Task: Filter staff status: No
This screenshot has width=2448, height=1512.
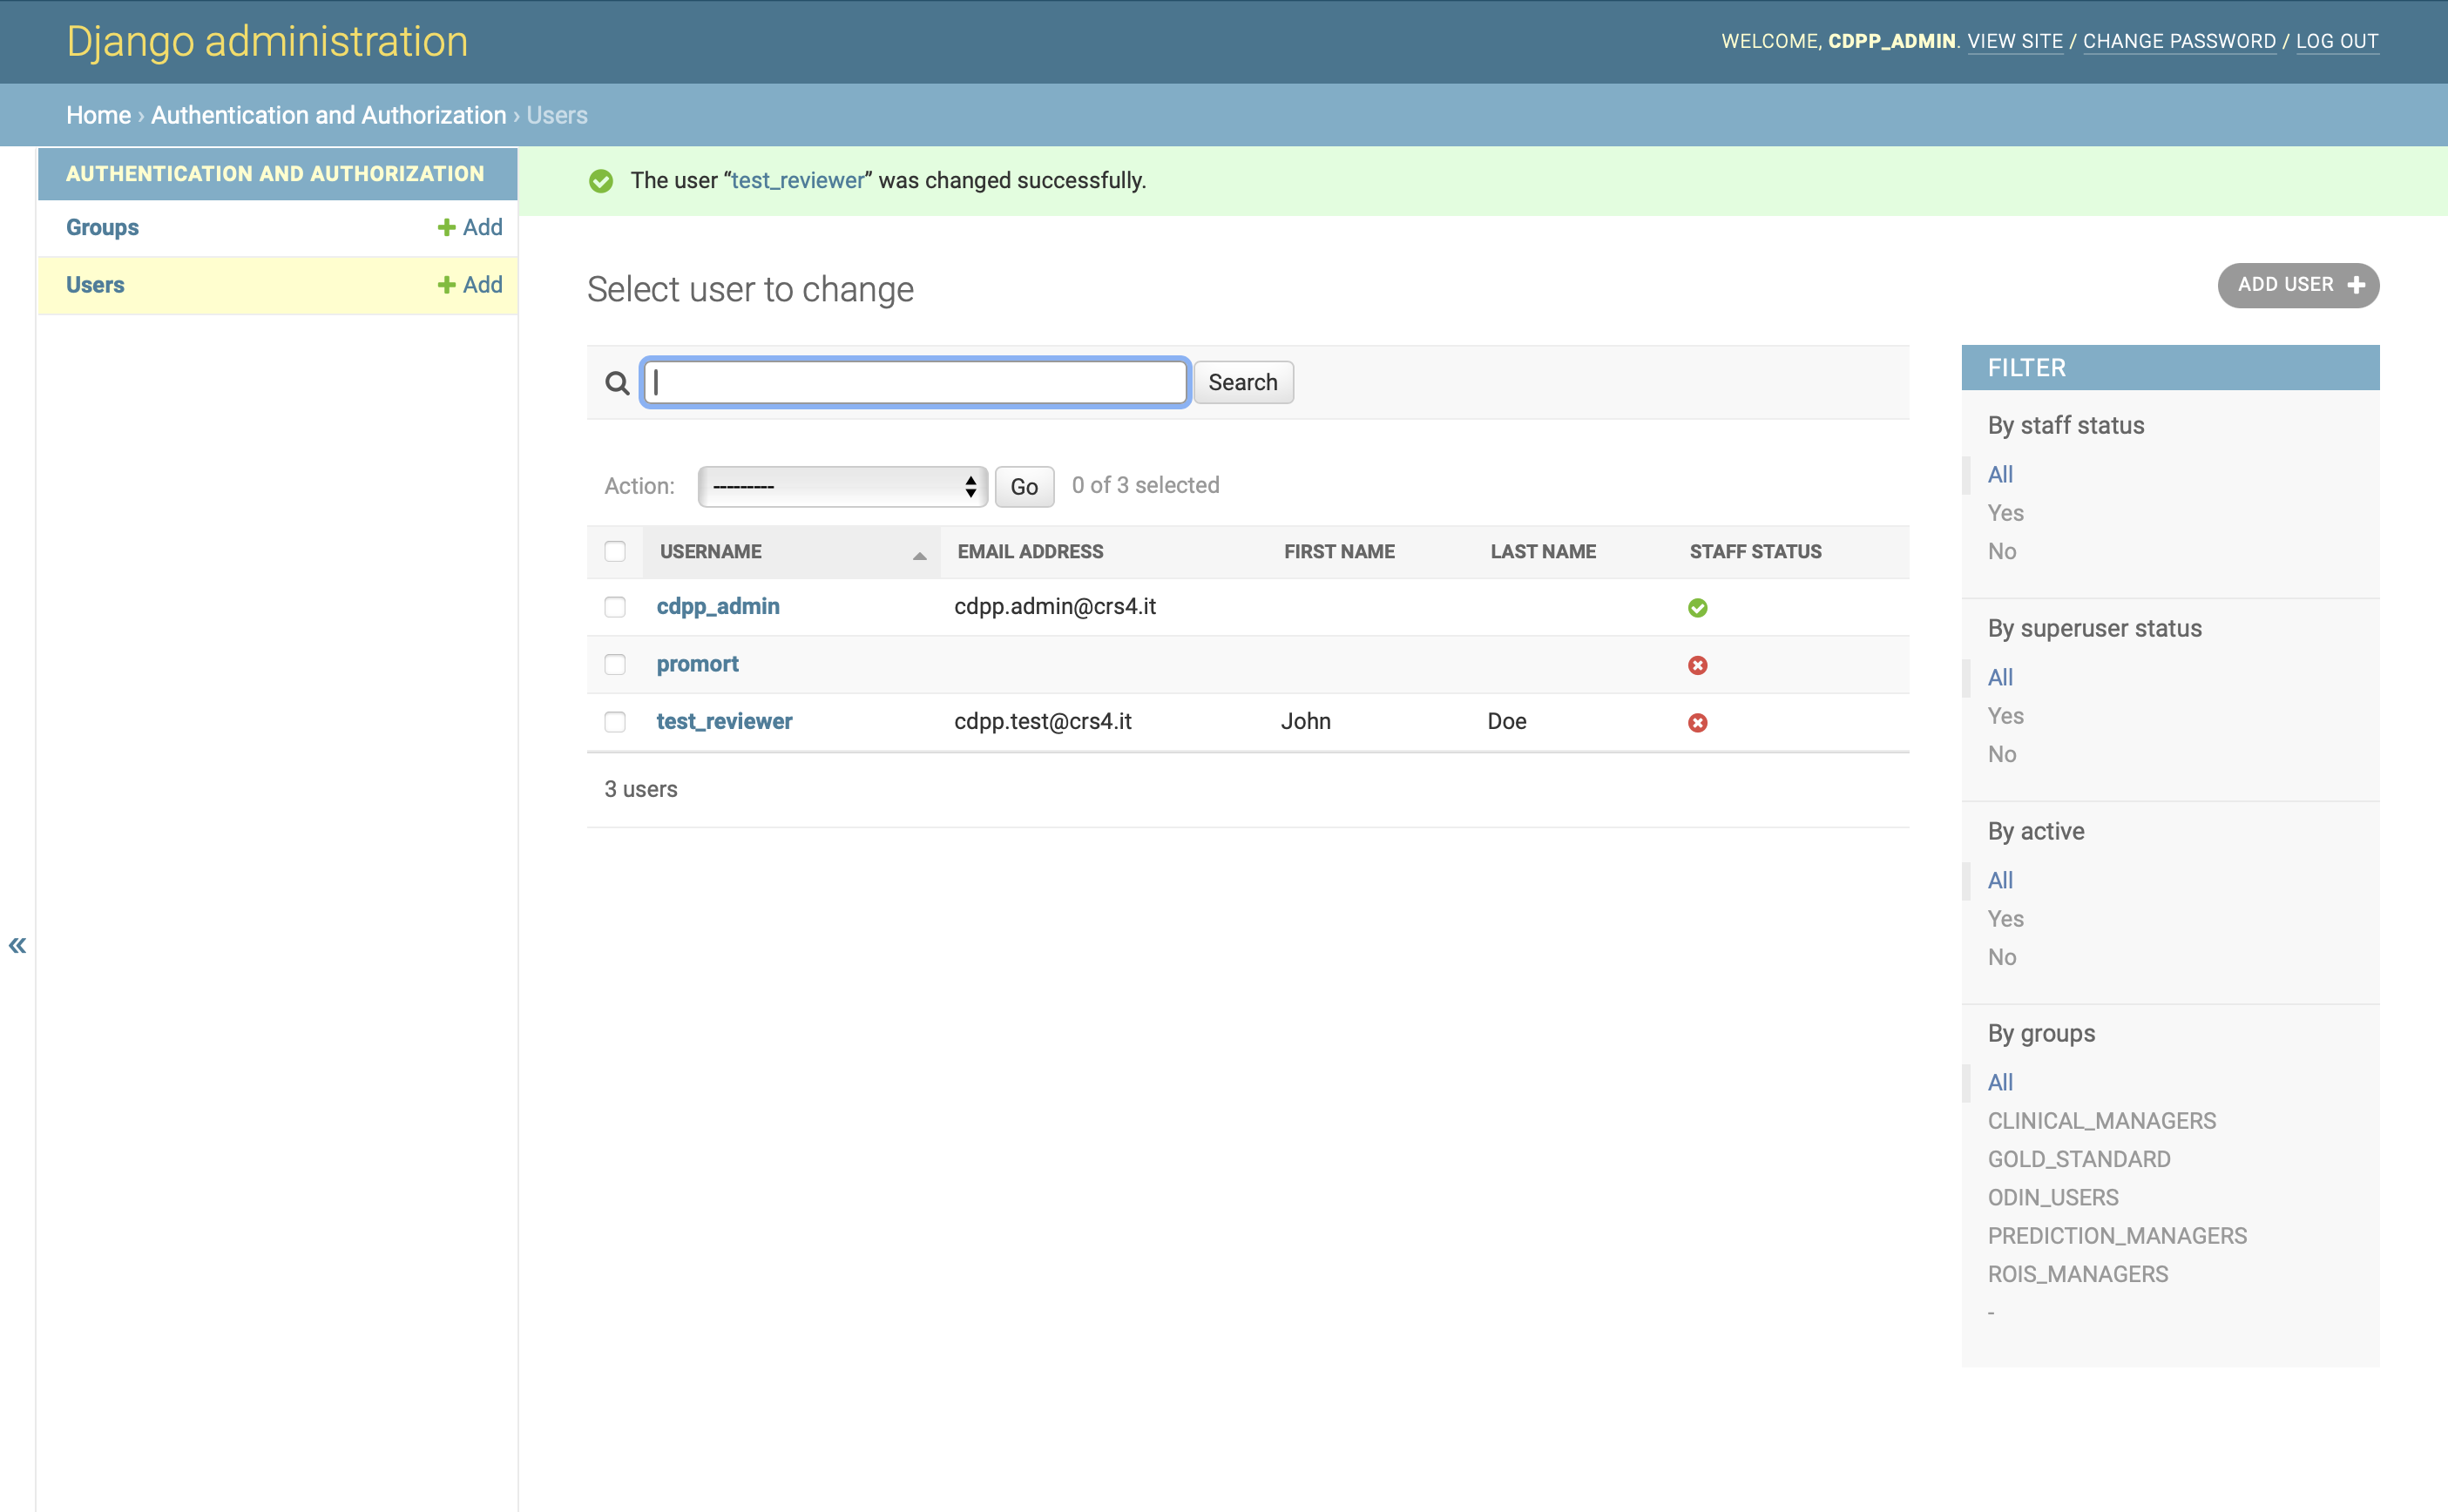Action: [2001, 552]
